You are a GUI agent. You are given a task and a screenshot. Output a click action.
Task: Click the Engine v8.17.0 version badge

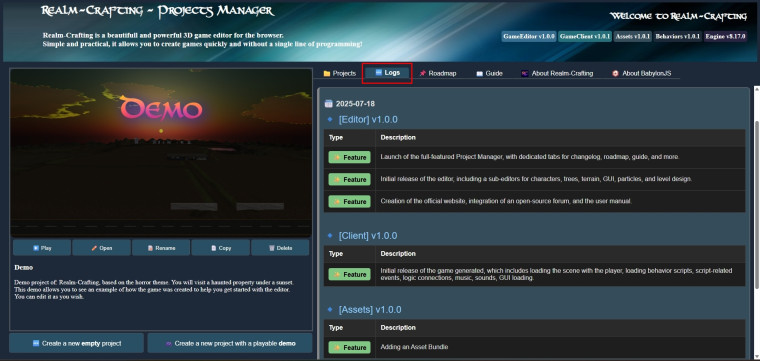(725, 36)
